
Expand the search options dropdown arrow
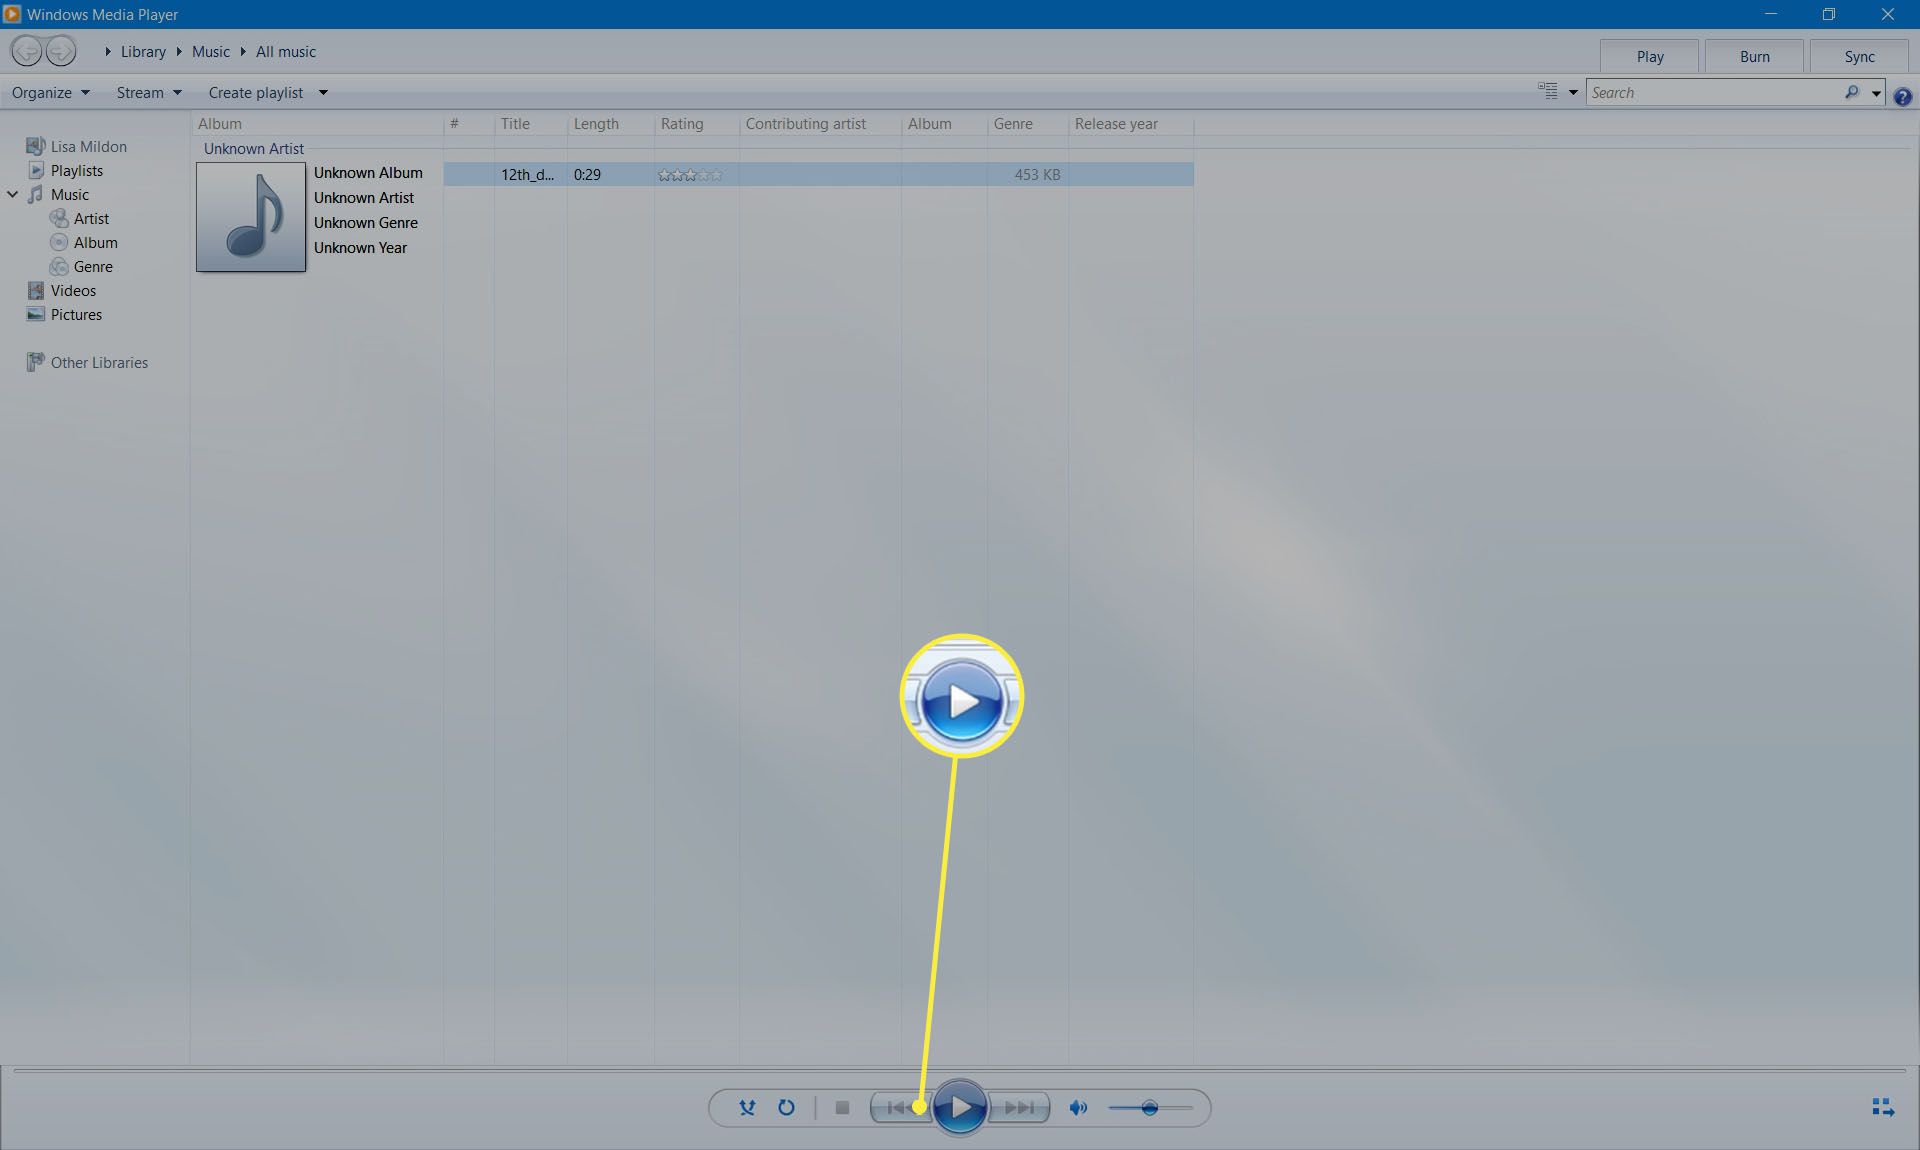[1876, 93]
